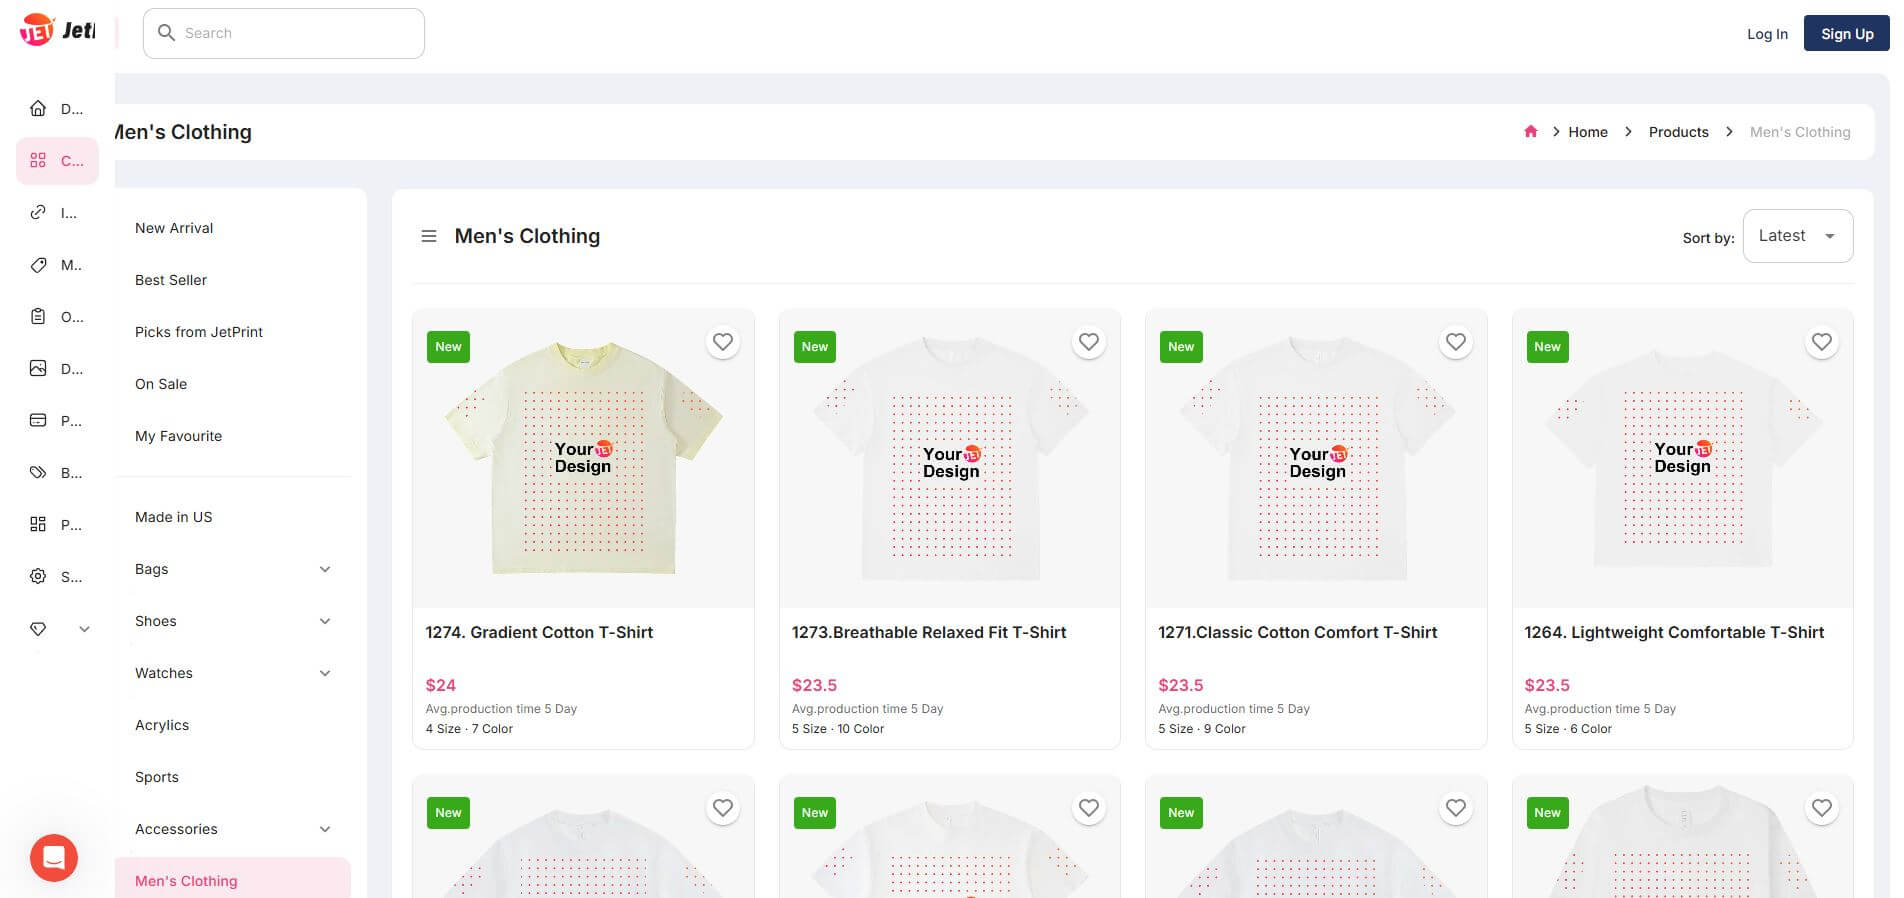
Task: Favorite fourth product heart in second row
Action: [x=1822, y=808]
